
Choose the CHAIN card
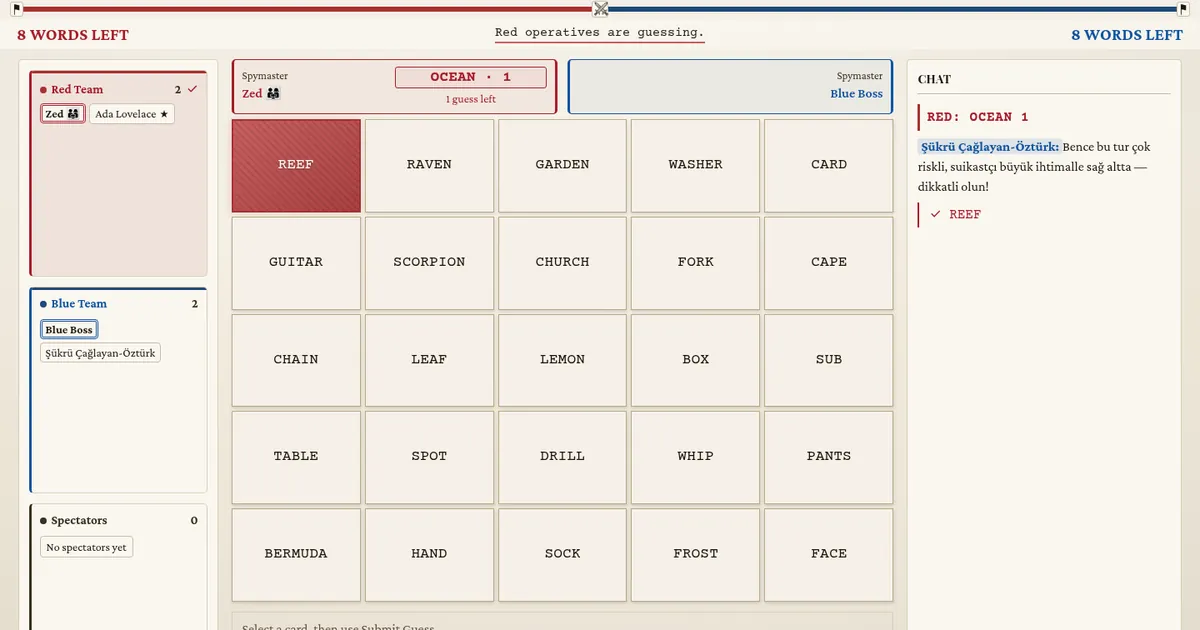click(x=296, y=360)
